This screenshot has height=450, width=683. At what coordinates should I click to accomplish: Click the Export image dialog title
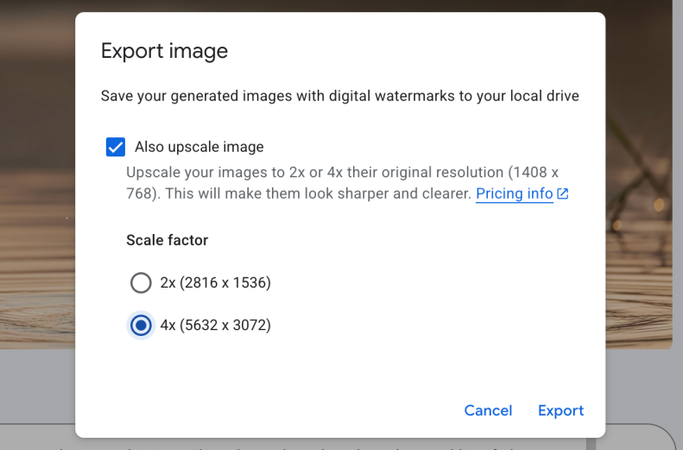coord(164,51)
